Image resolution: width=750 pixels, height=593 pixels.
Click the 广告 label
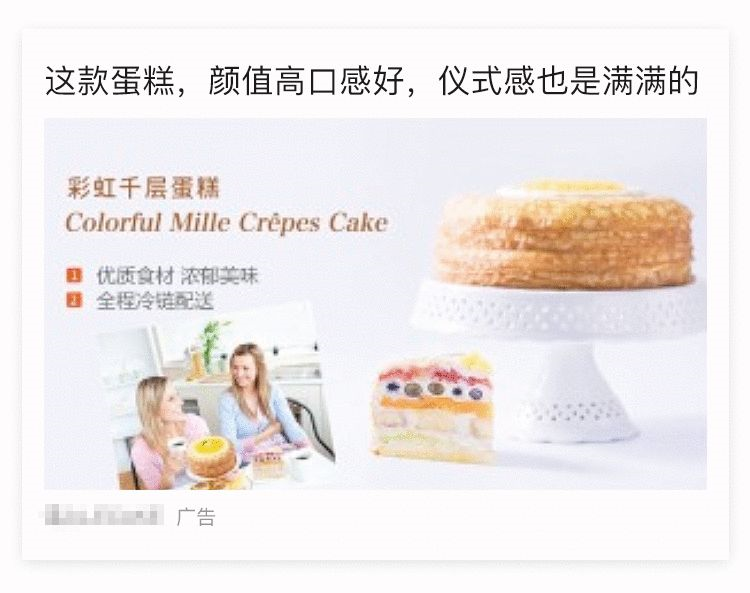point(196,517)
